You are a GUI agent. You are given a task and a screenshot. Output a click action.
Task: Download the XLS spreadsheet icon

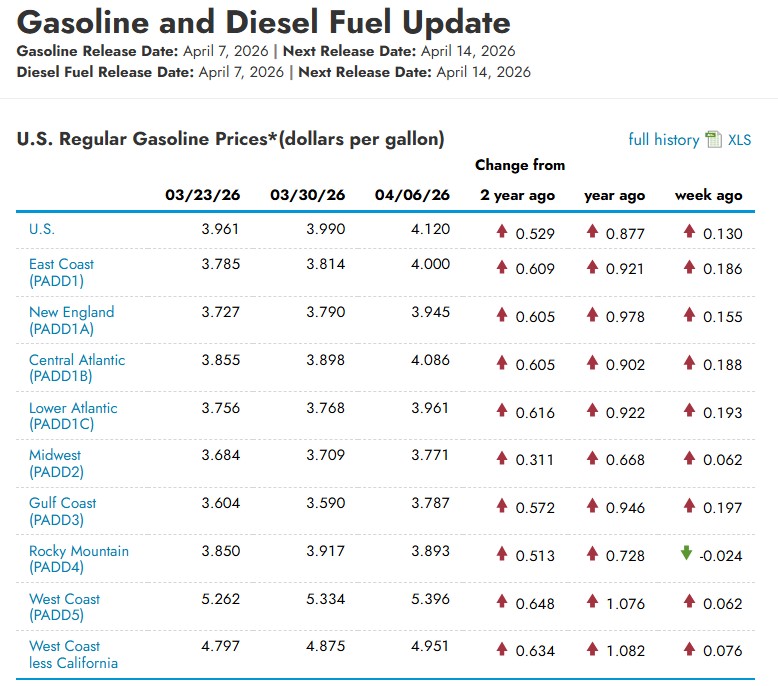pos(713,140)
